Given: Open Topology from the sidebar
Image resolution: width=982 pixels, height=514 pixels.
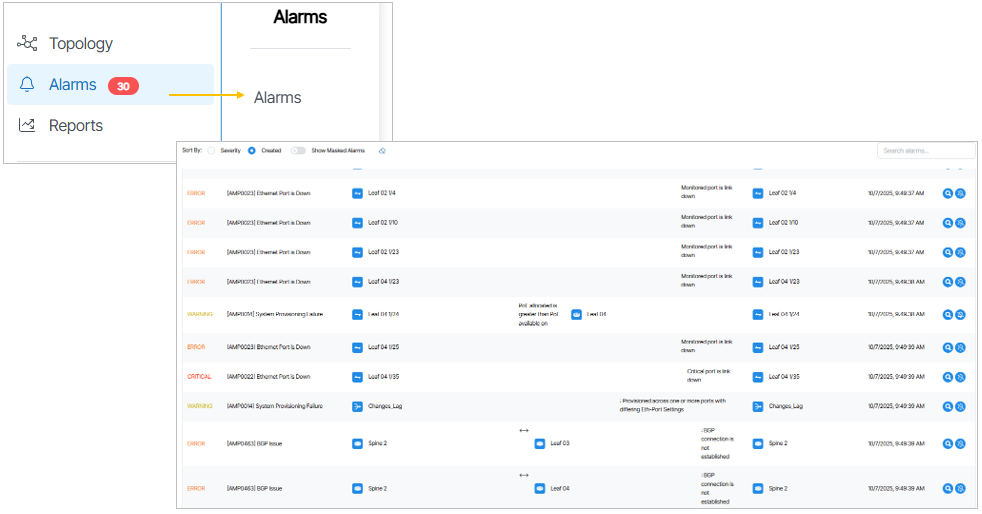Looking at the screenshot, I should point(80,44).
